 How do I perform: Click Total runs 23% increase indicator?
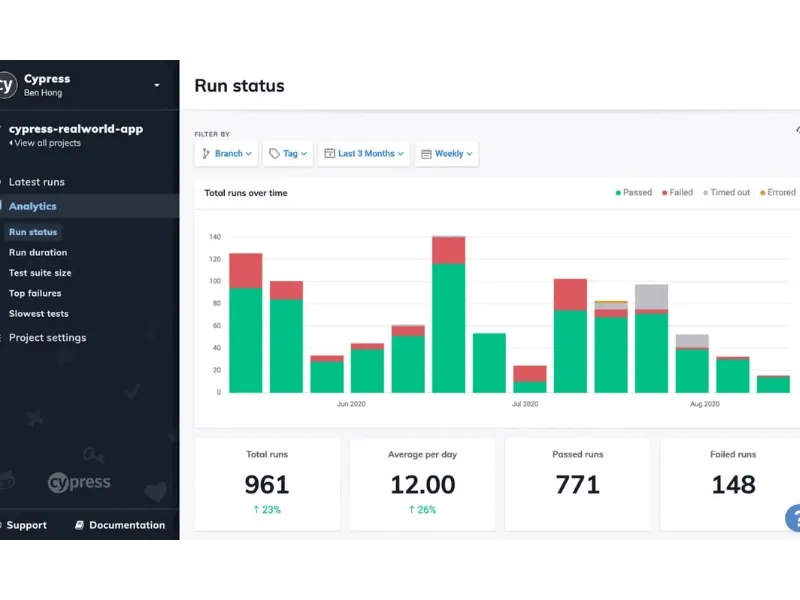click(267, 510)
